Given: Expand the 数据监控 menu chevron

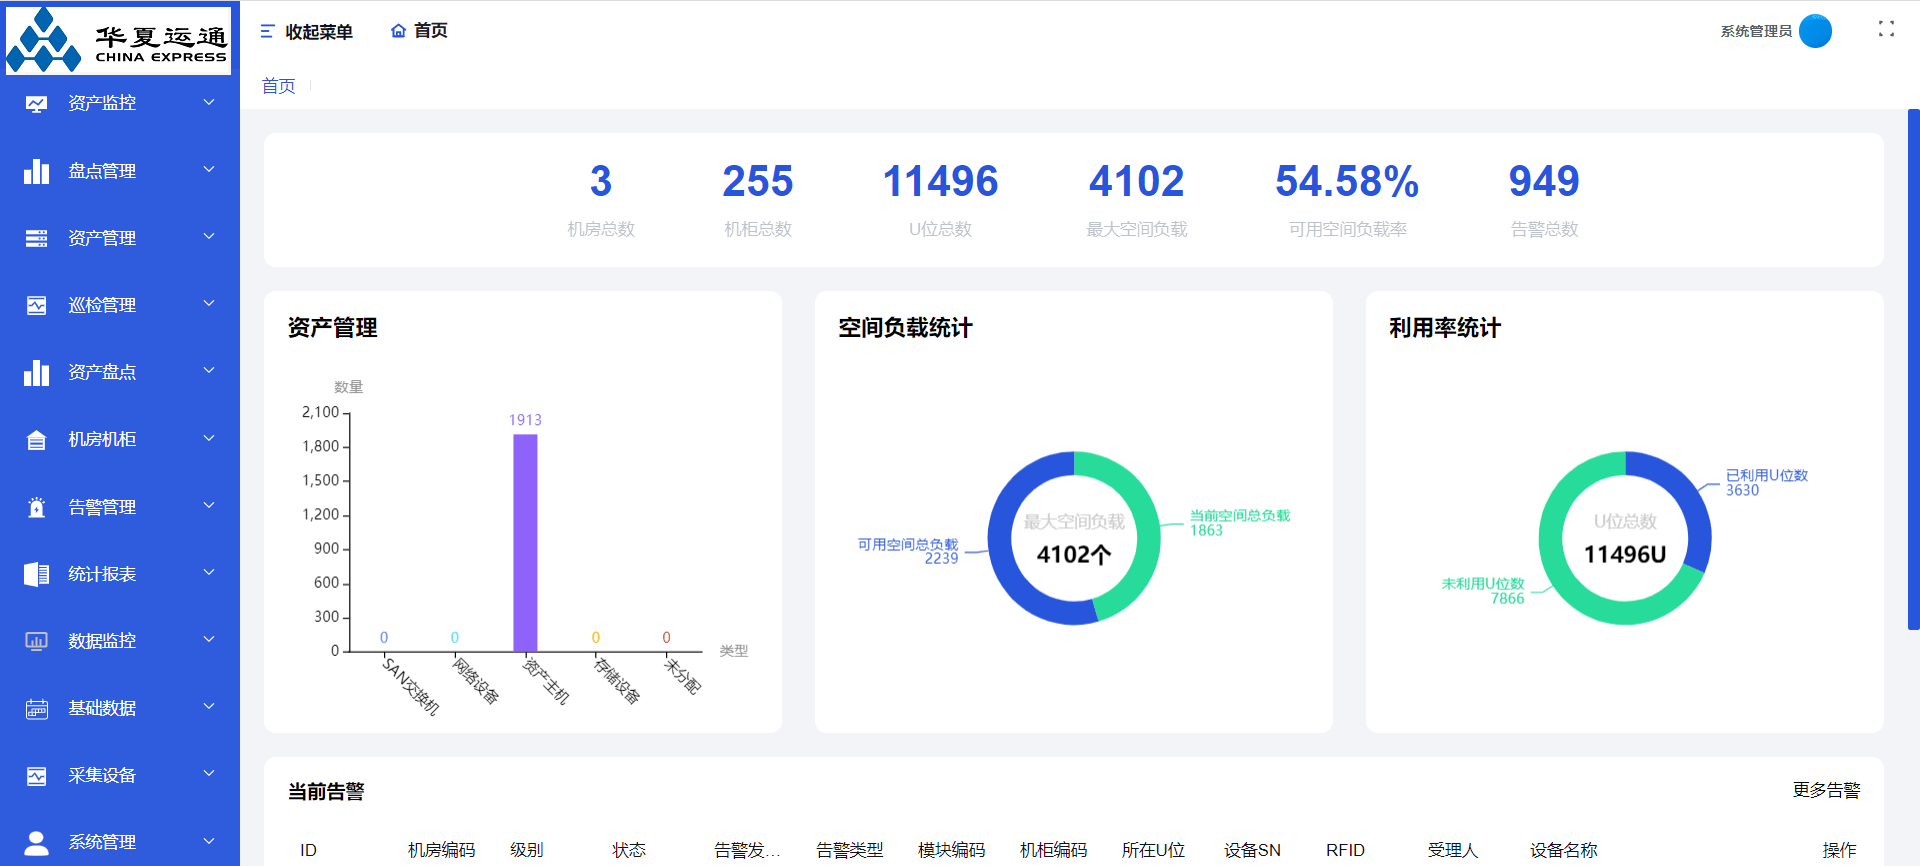Looking at the screenshot, I should tap(209, 640).
